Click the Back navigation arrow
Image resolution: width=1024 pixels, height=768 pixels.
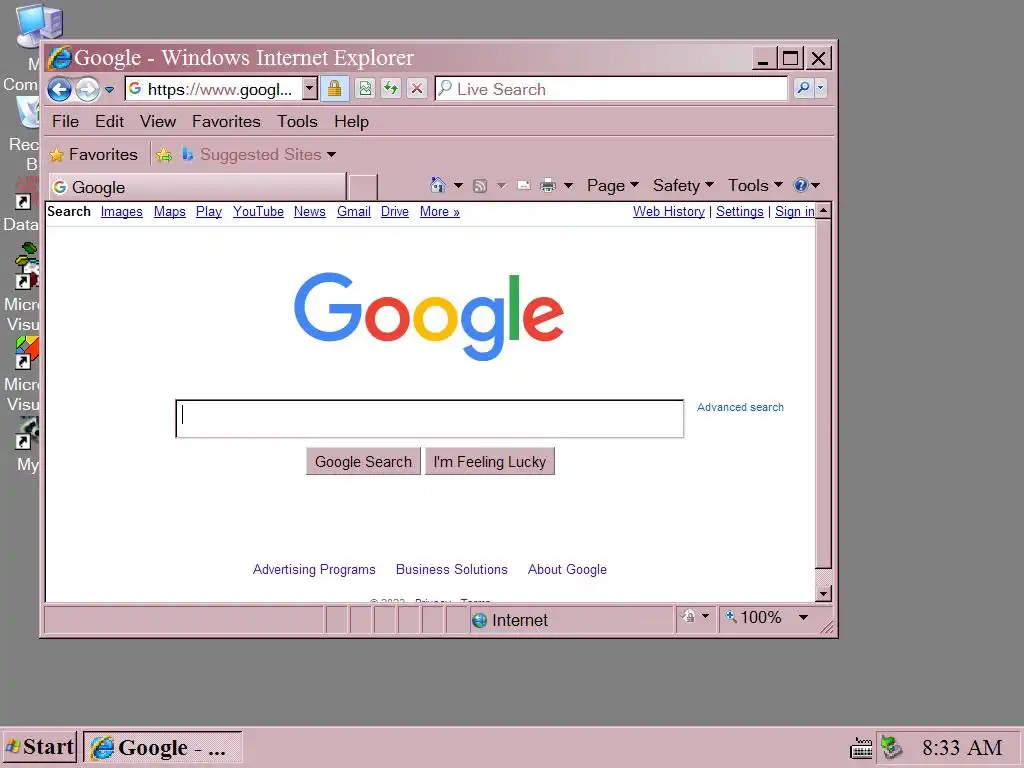[x=59, y=89]
